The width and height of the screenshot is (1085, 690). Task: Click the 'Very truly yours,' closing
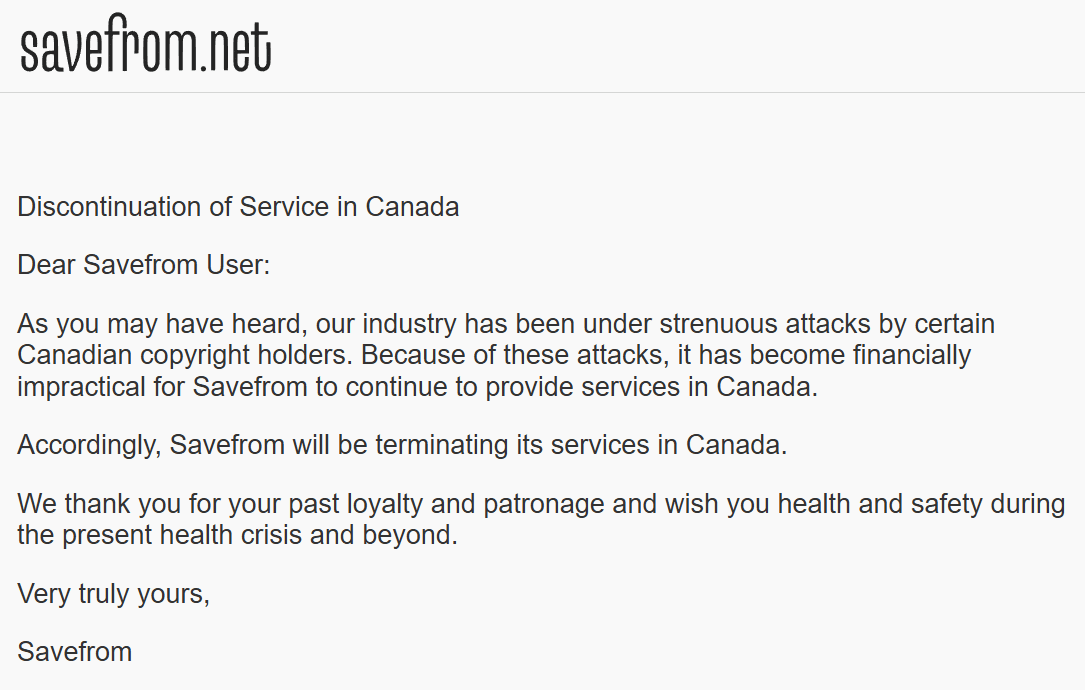pos(113,594)
